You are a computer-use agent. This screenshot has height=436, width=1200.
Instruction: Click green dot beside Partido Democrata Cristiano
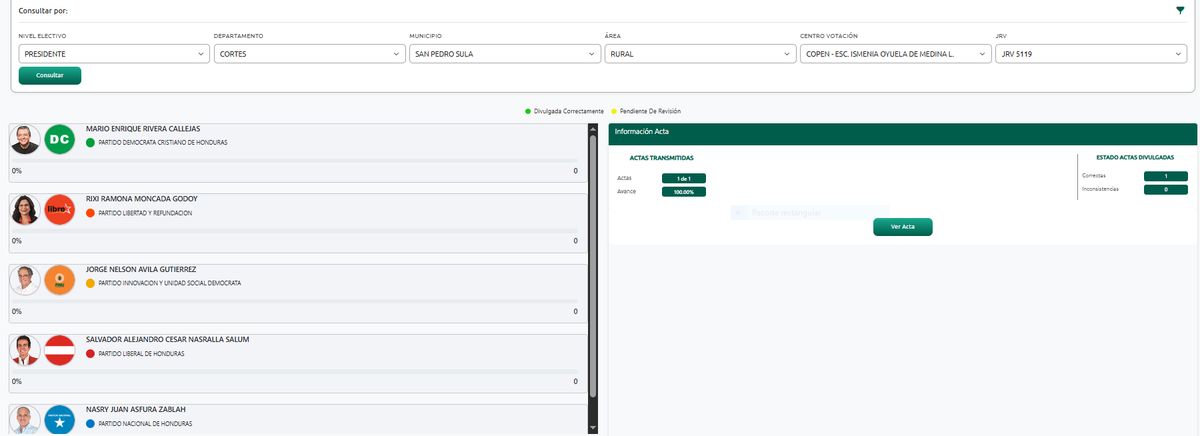coord(90,143)
